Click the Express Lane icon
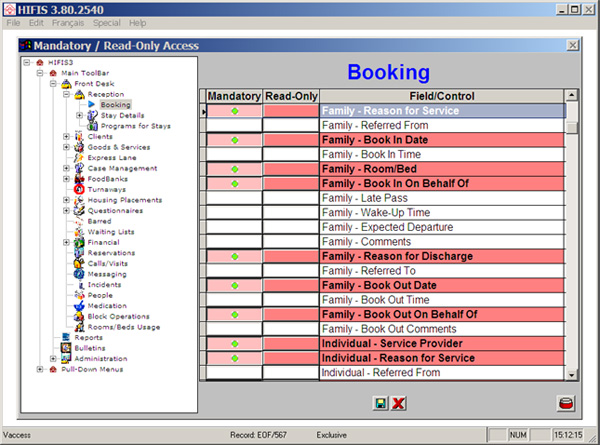Screen dimensions: 600x445 (x=80, y=157)
